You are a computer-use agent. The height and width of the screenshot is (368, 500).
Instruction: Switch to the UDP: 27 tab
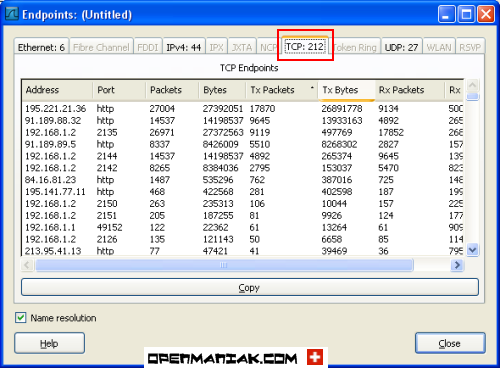tap(401, 47)
